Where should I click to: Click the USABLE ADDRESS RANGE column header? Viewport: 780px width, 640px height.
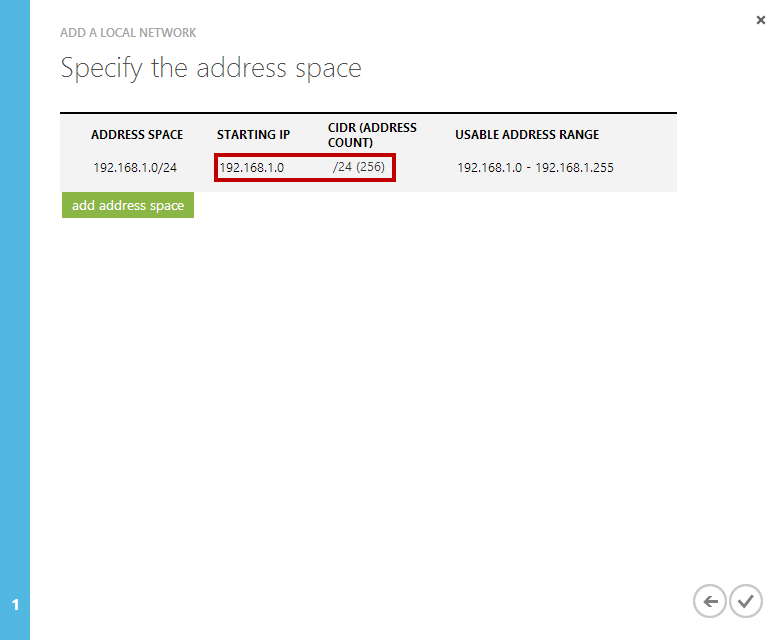pos(527,135)
